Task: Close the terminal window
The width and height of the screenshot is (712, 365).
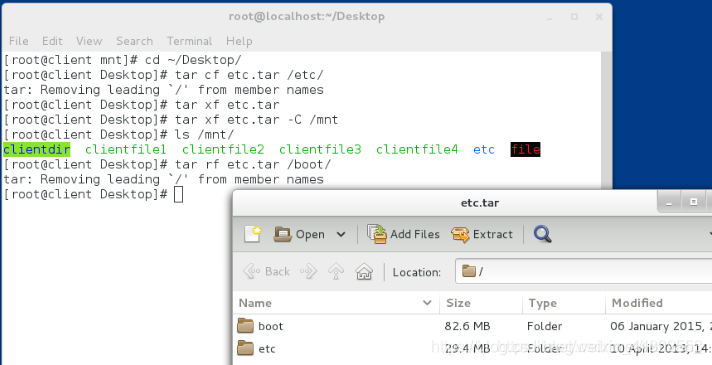Action: (599, 17)
